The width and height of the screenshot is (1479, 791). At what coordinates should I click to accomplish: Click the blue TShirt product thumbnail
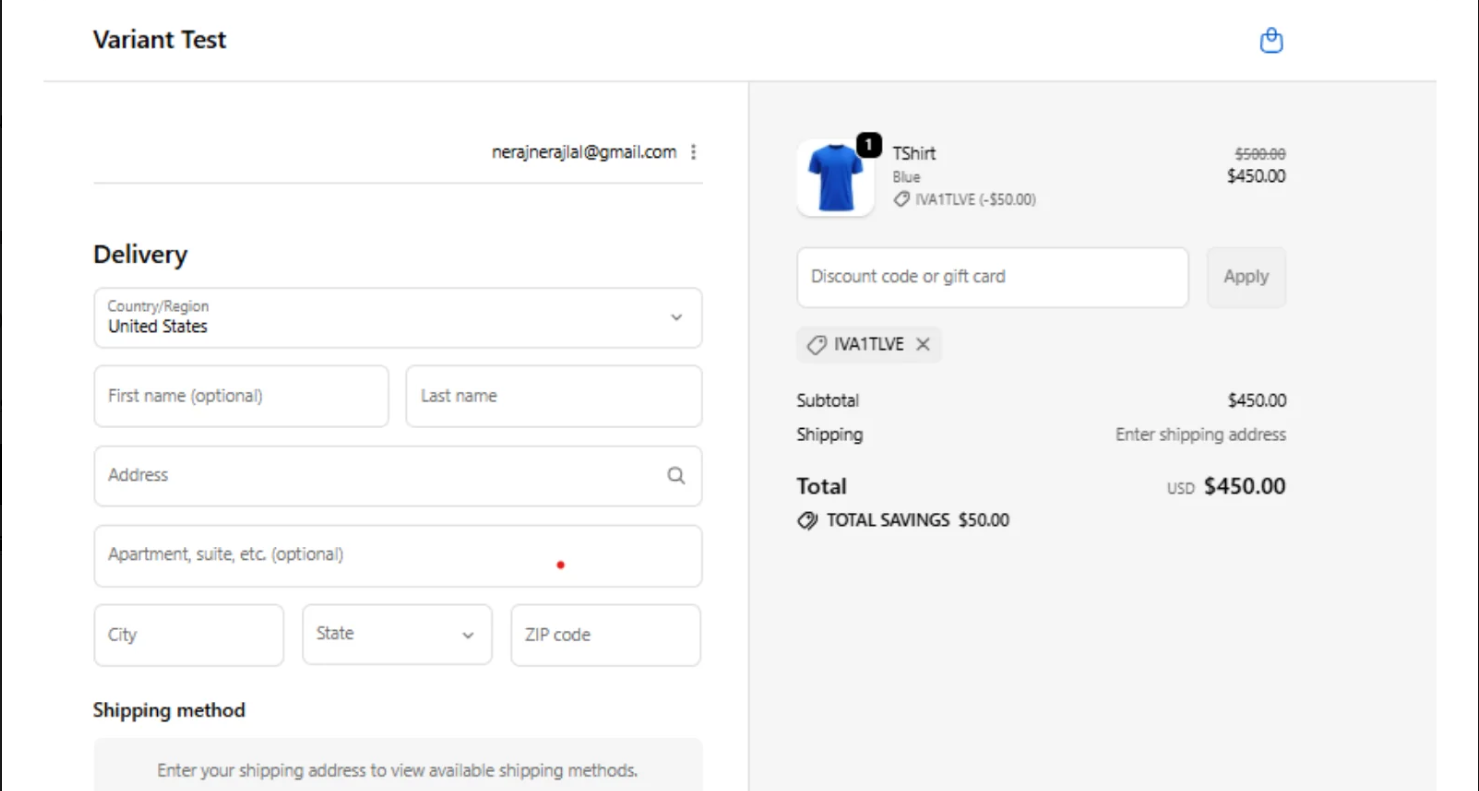[x=835, y=178]
